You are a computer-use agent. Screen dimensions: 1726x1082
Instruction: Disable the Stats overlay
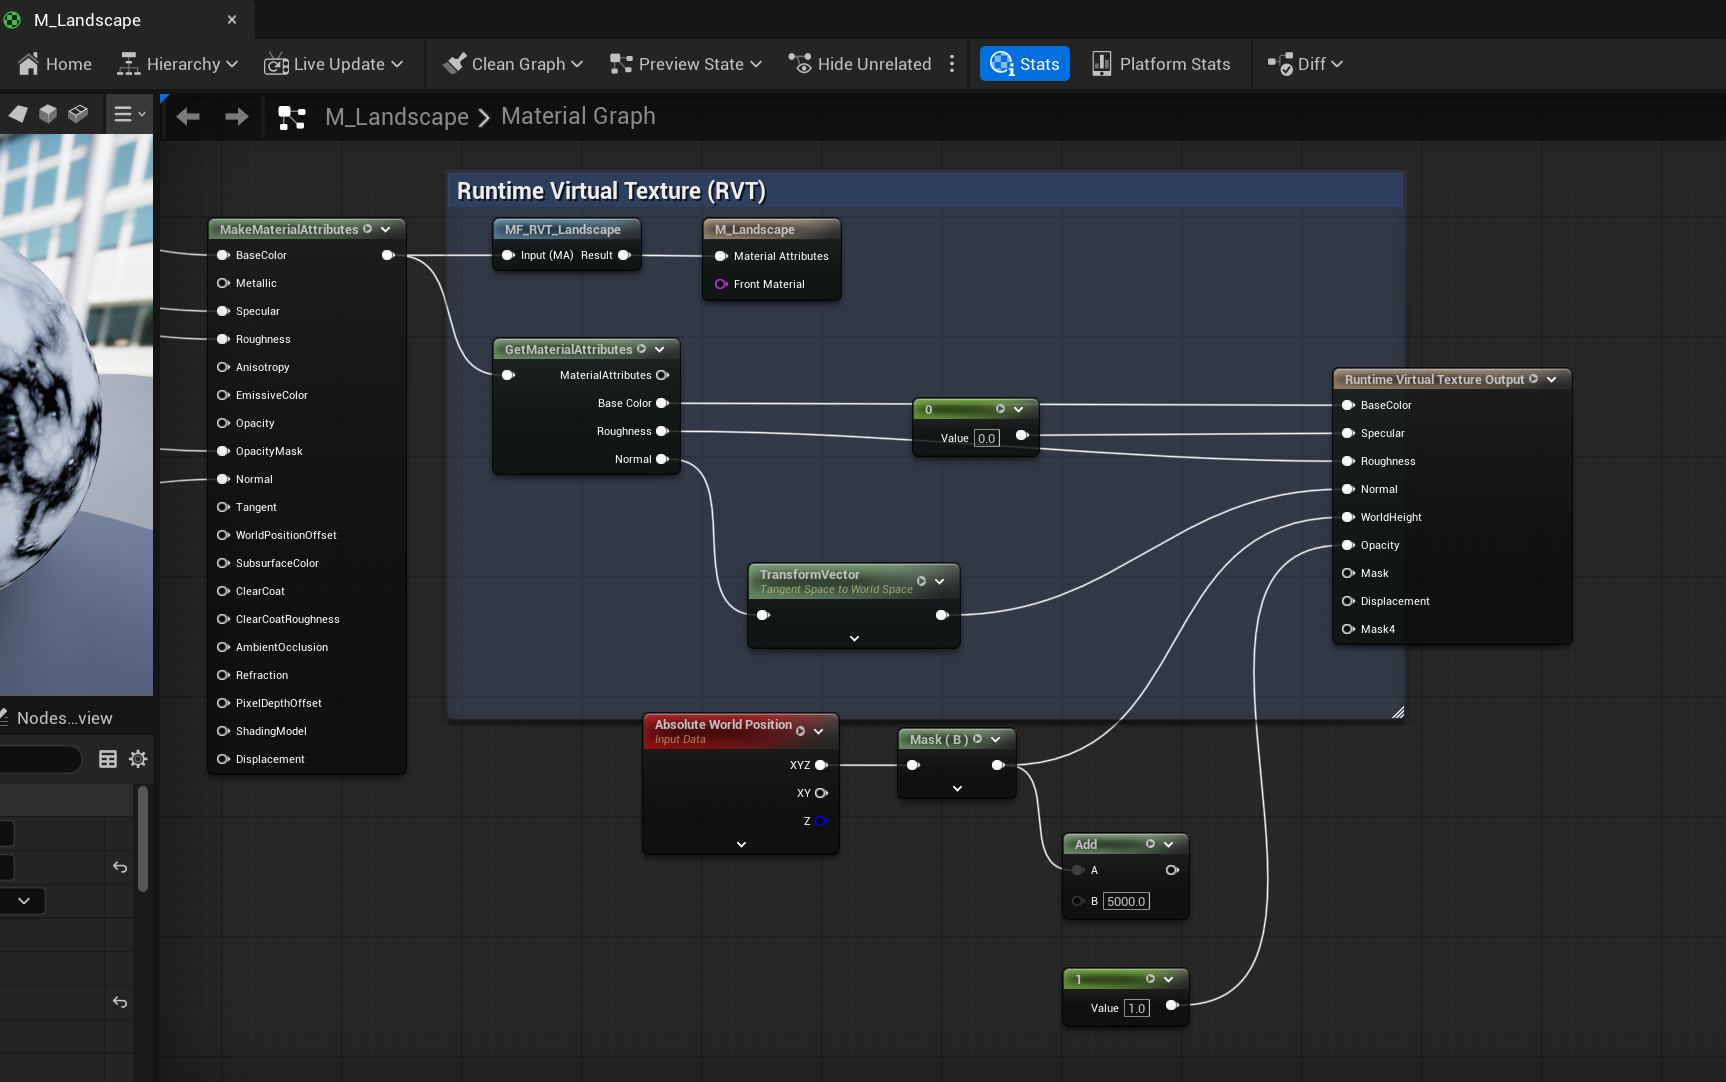coord(1023,63)
